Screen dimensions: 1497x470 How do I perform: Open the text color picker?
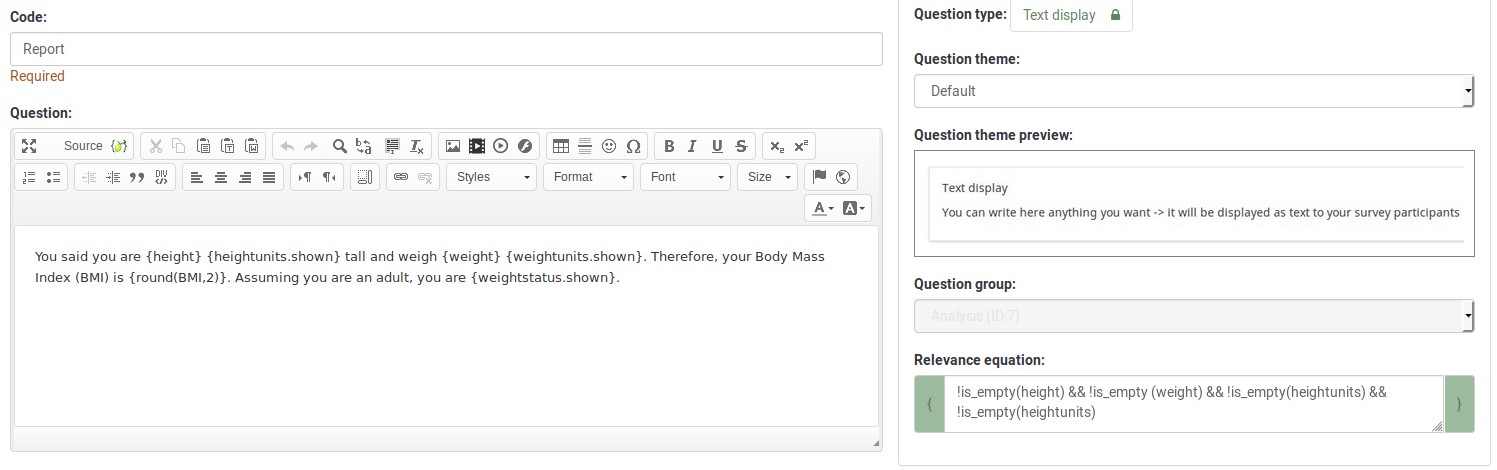coord(822,208)
